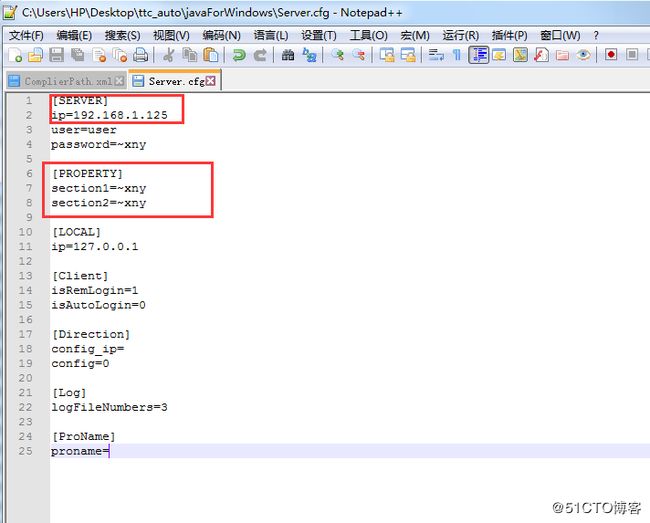Print the document using the printer icon

coord(141,55)
